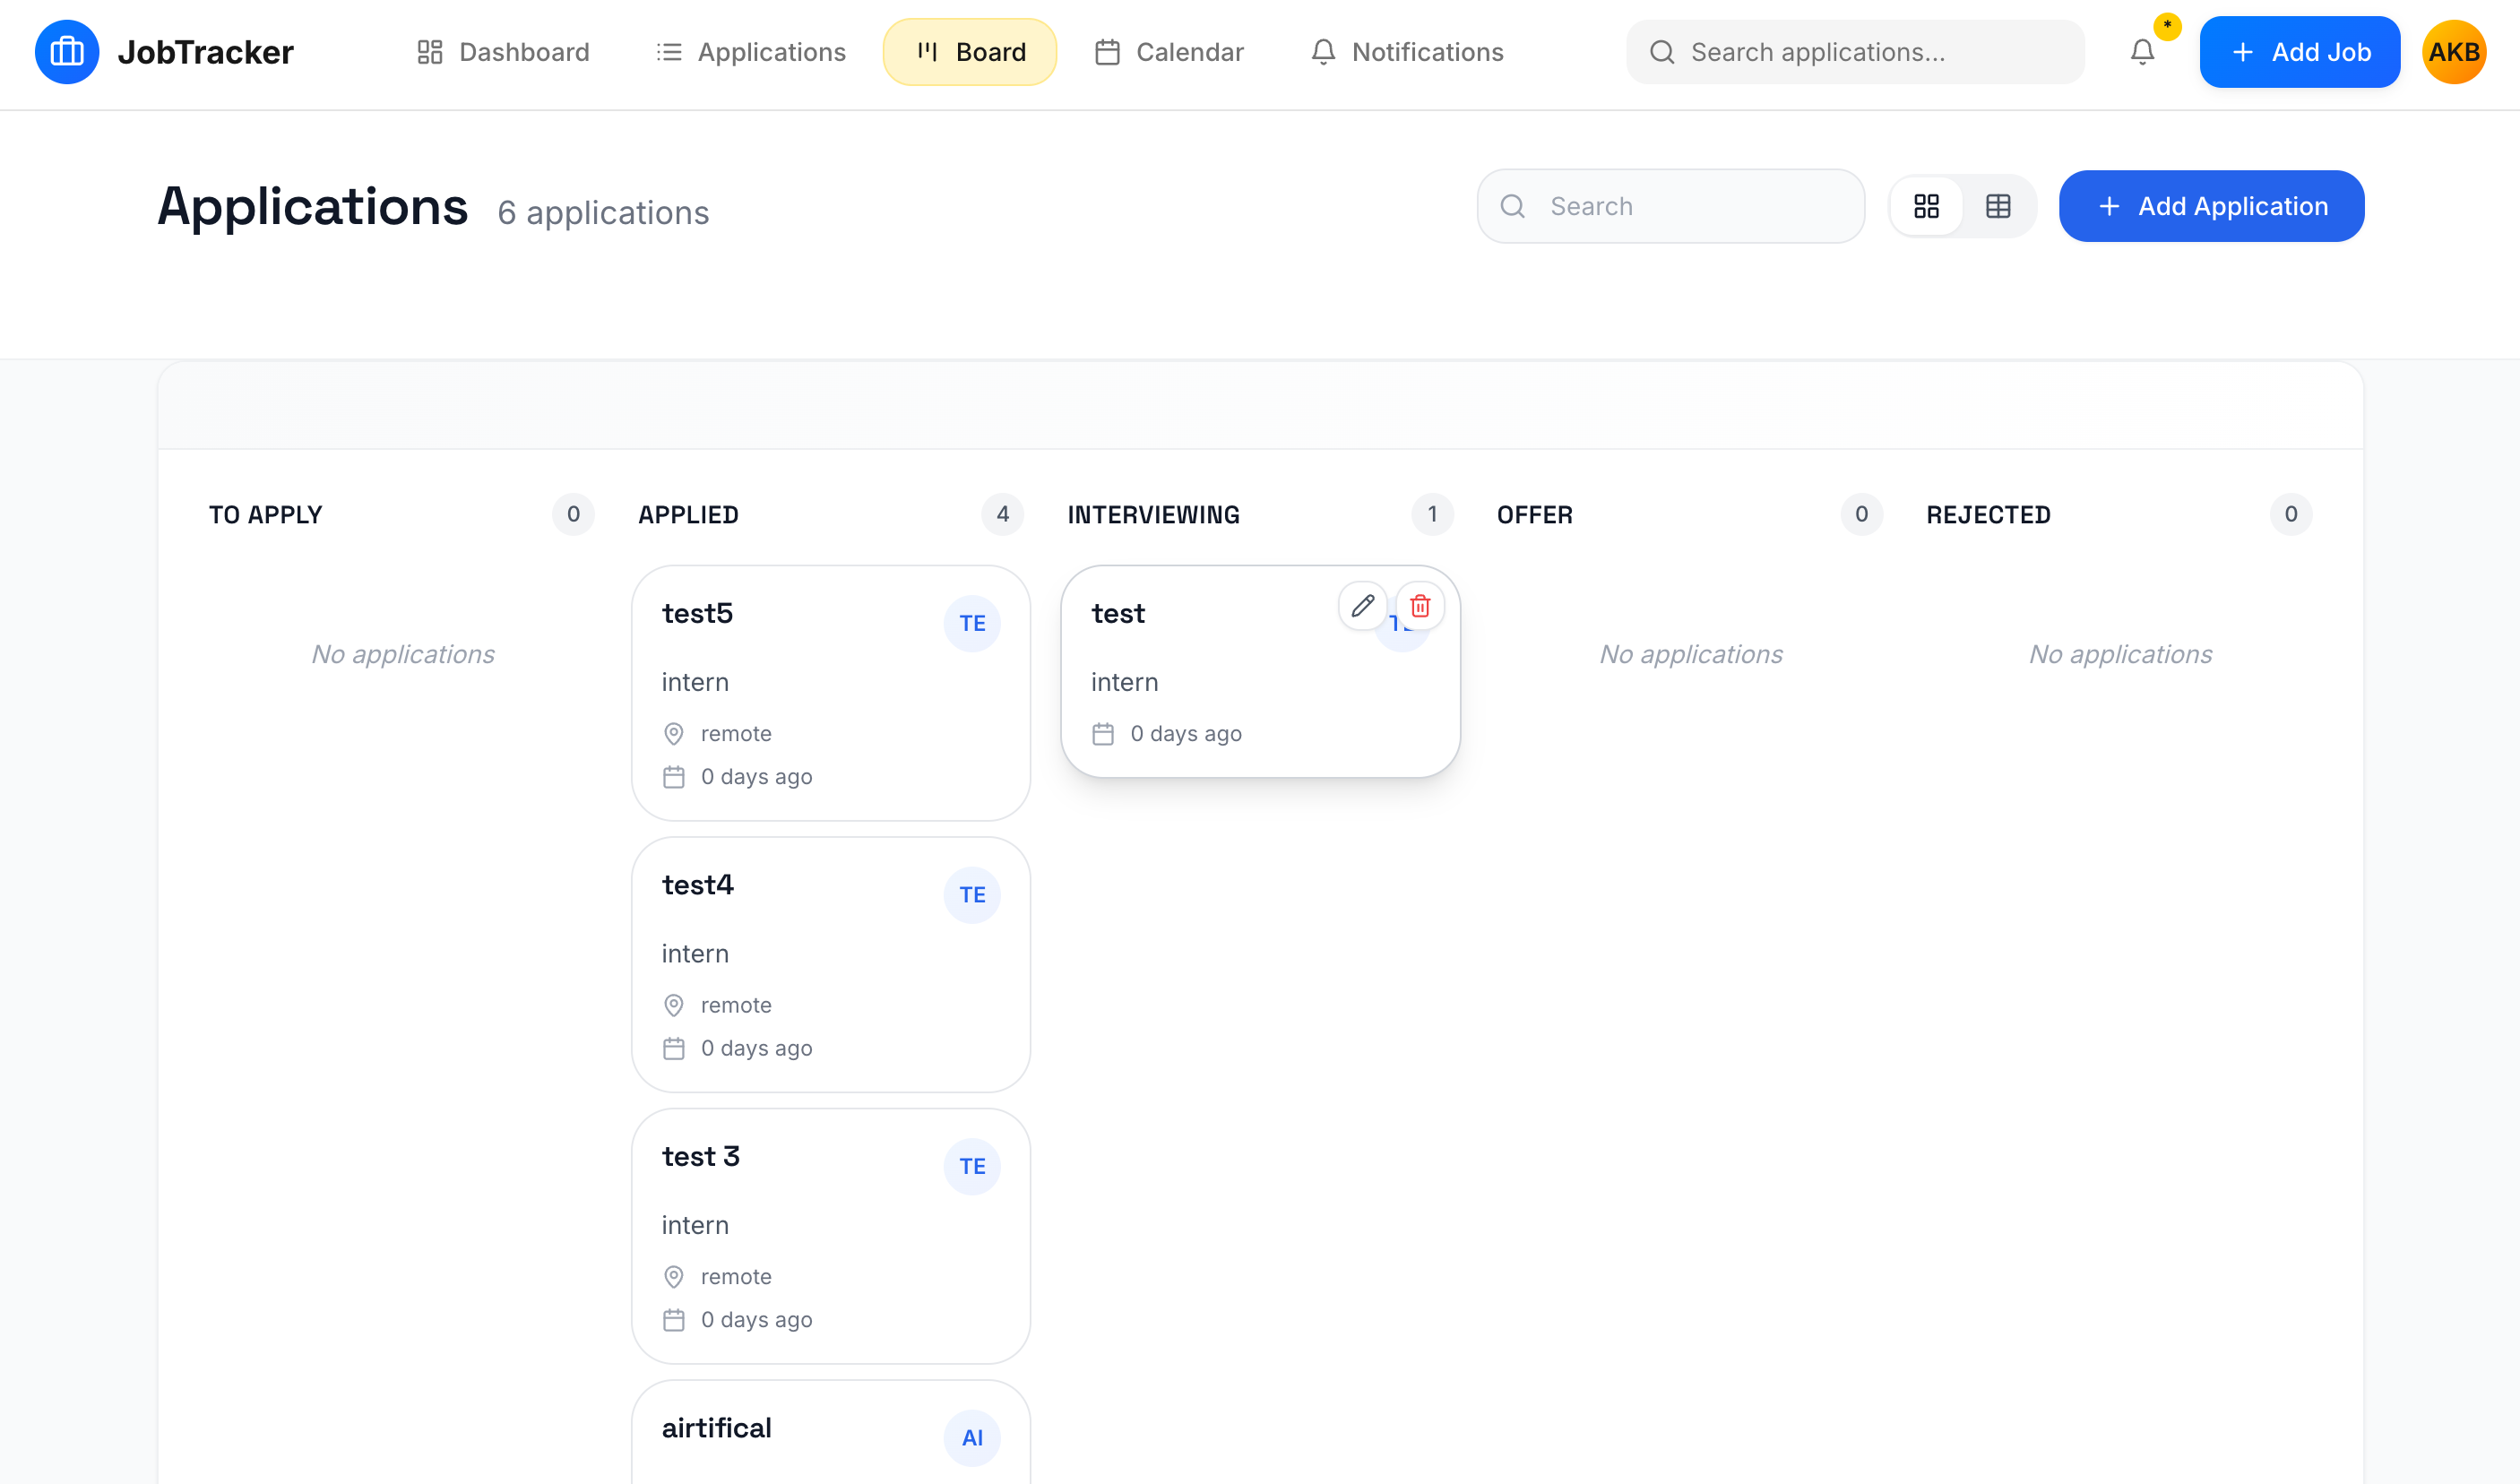Click the notification bell icon

pos(2142,52)
